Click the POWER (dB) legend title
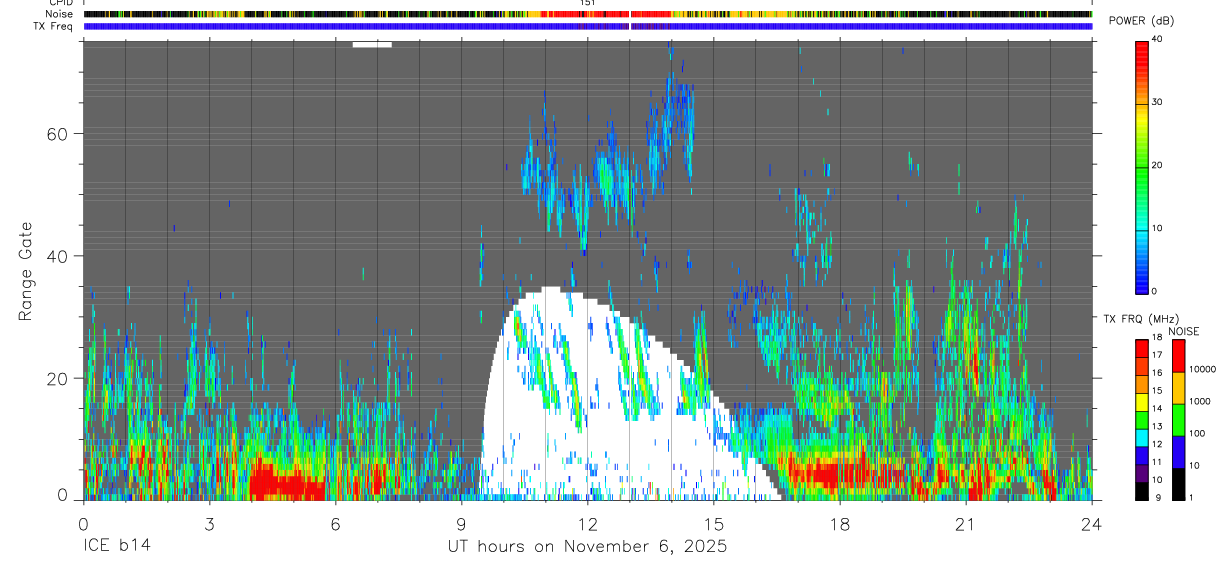 coord(1141,20)
